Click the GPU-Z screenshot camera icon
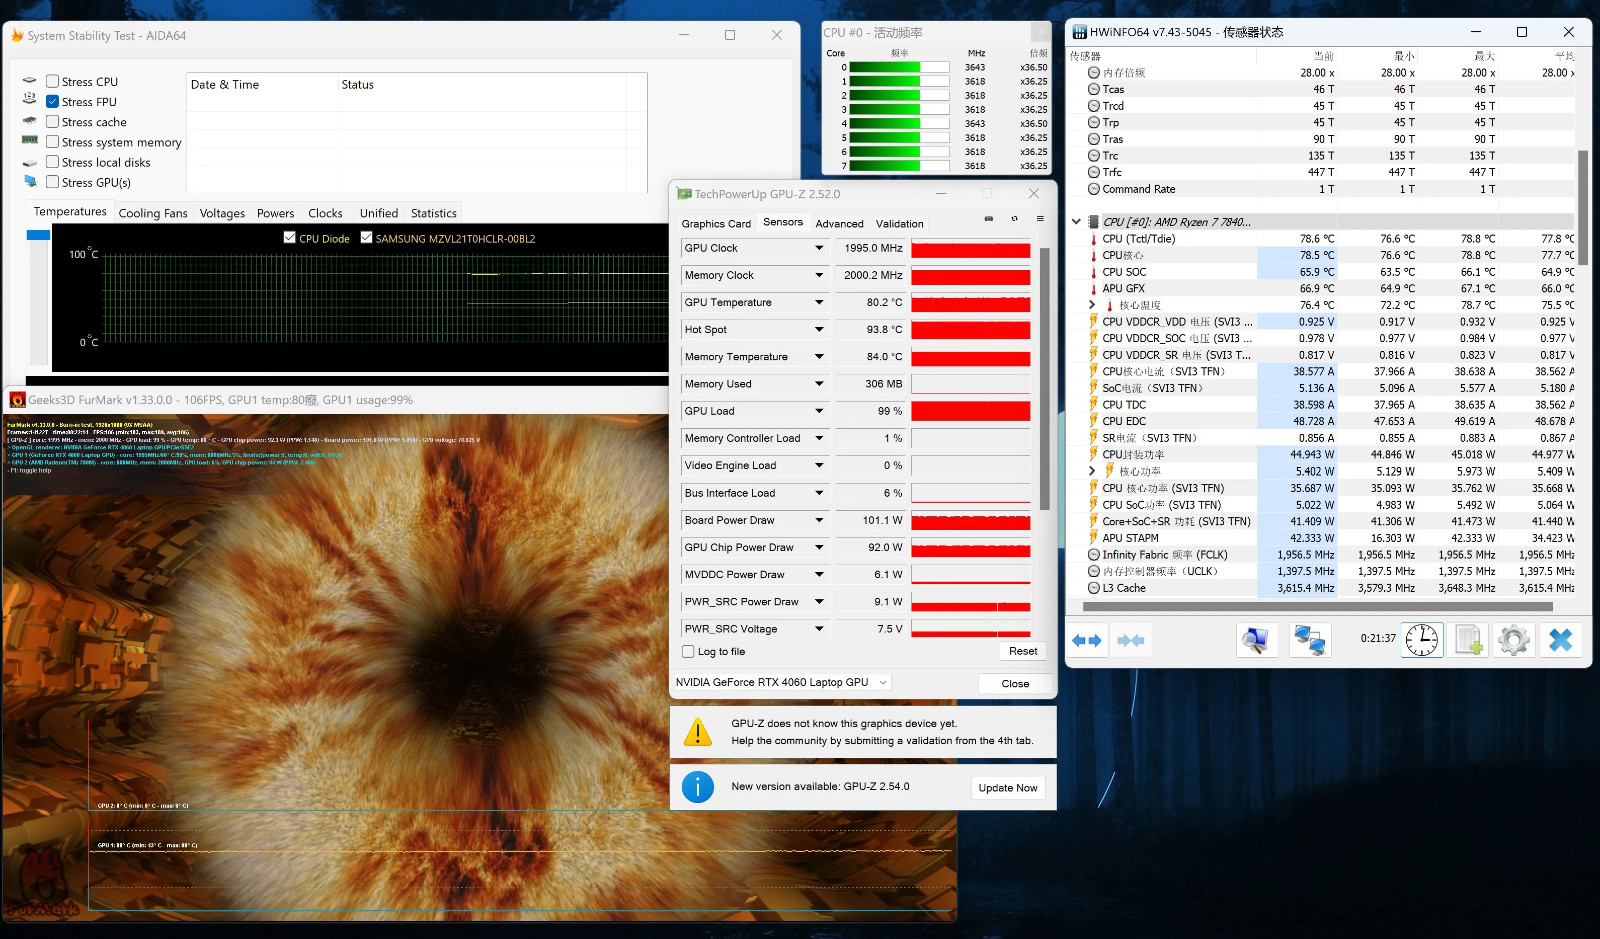The image size is (1600, 939). (x=989, y=218)
